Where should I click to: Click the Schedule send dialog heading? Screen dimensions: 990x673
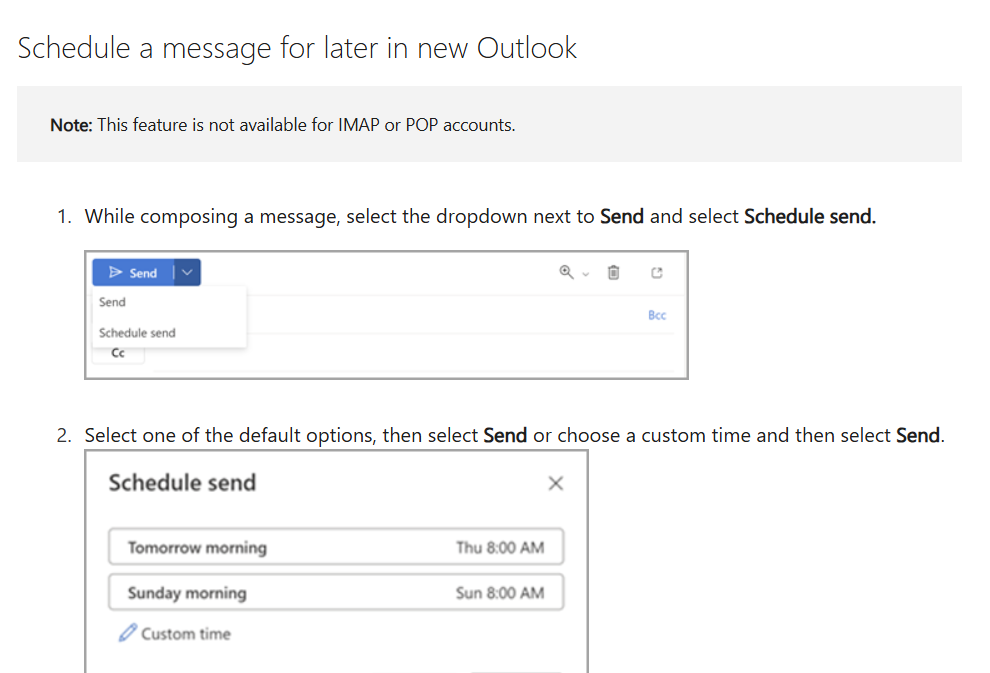point(182,483)
